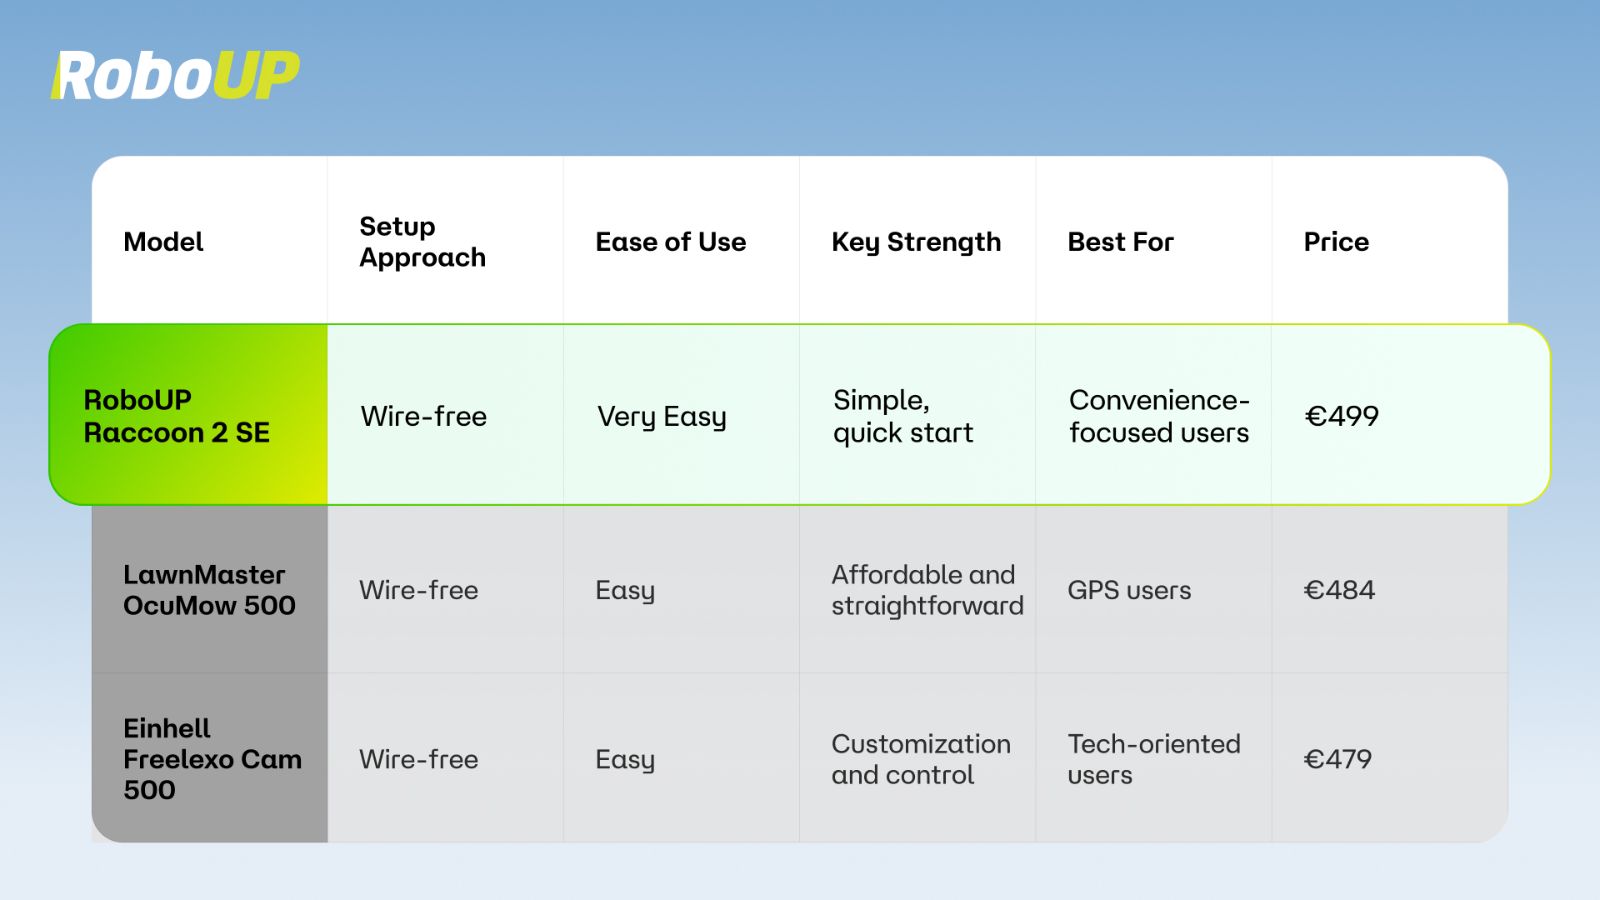1600x900 pixels.
Task: Click the Ease of Use header
Action: [x=670, y=242]
